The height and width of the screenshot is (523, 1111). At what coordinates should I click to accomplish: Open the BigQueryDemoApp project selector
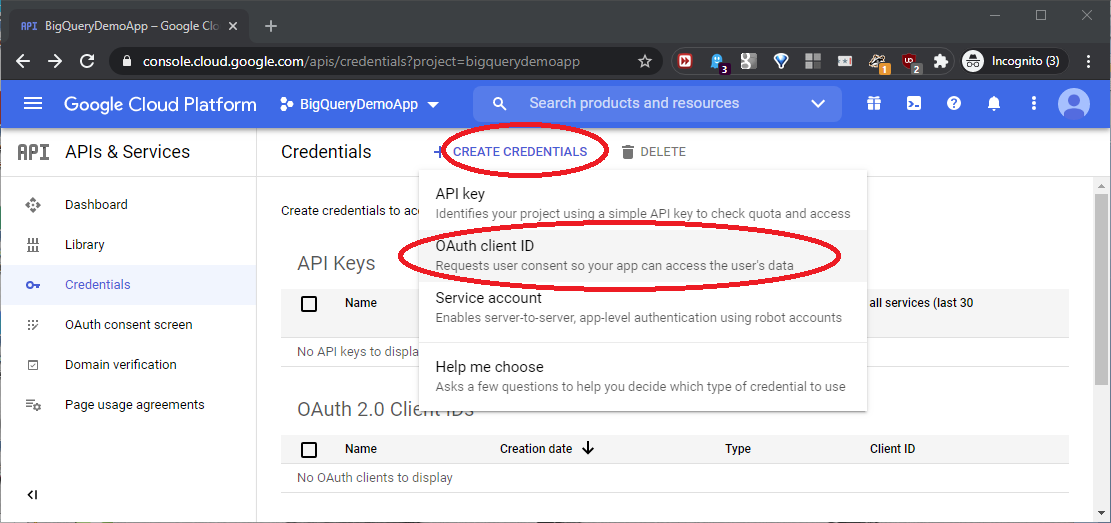360,104
